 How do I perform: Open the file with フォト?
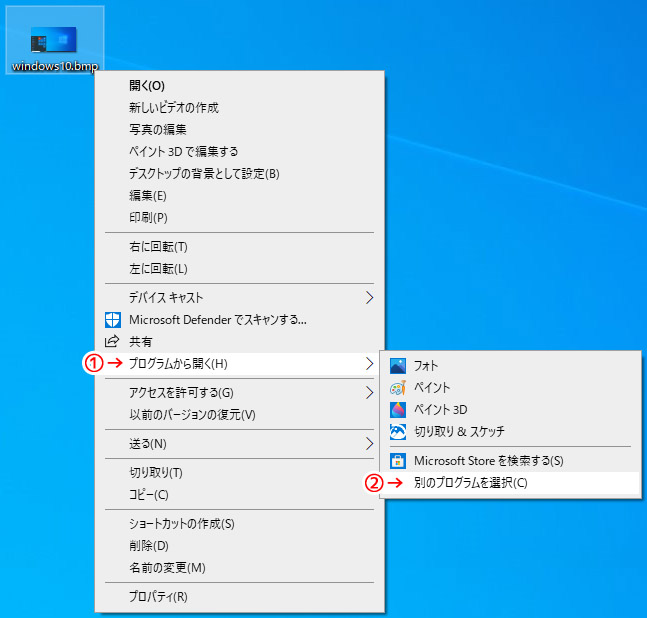510,366
